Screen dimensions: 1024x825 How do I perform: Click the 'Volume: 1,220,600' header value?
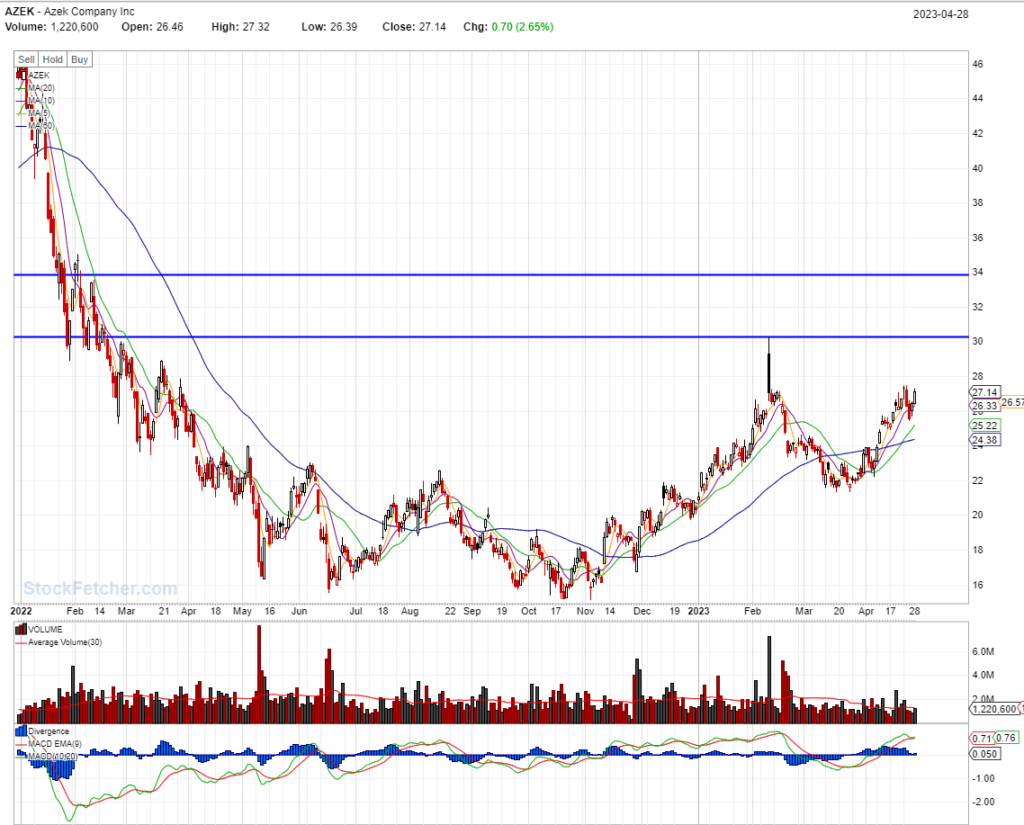click(52, 27)
